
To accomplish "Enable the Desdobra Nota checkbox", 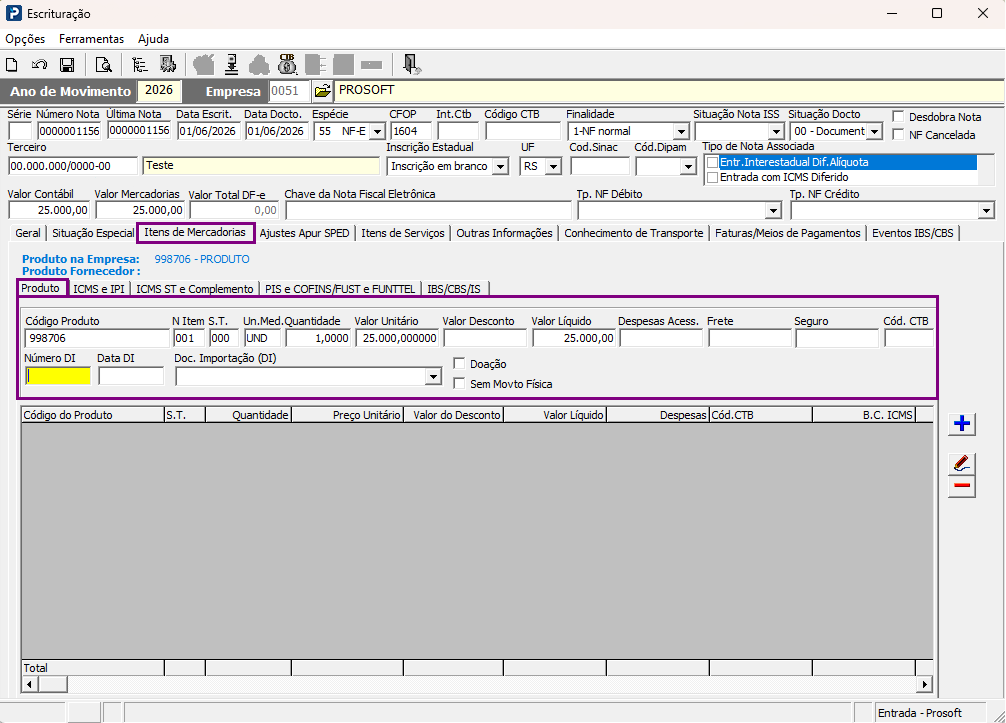I will [x=899, y=117].
